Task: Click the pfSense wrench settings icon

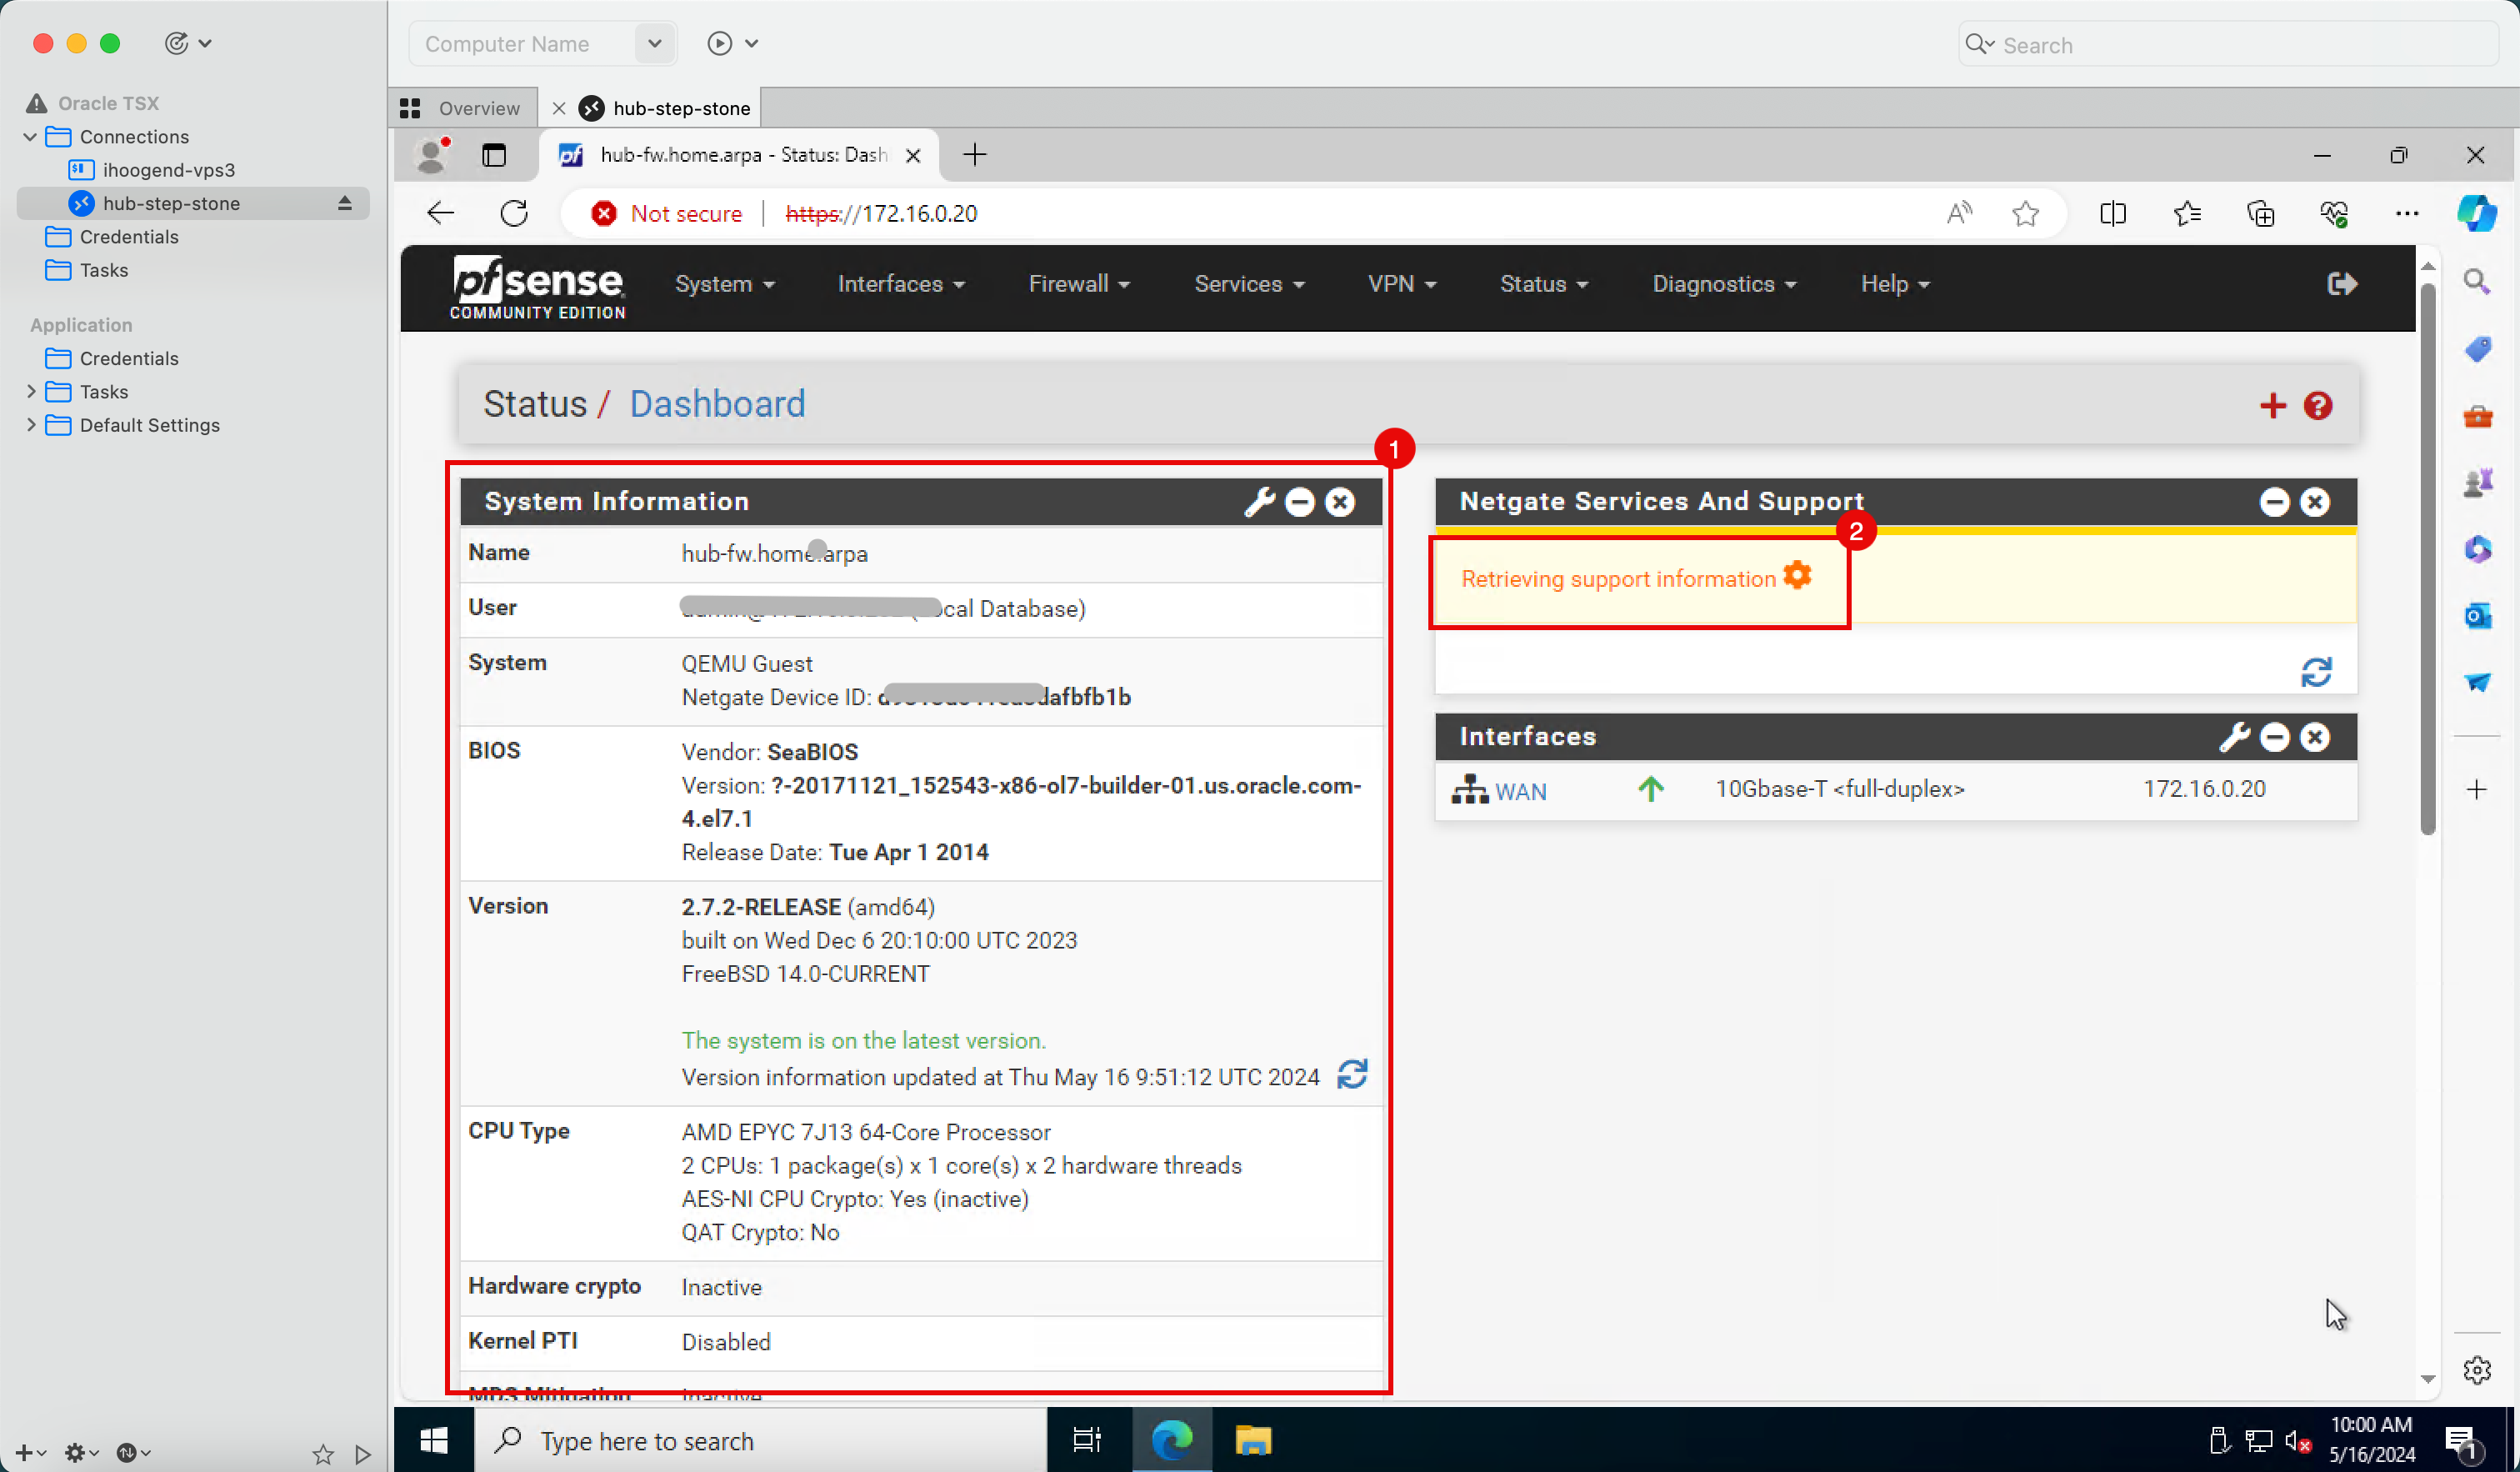Action: coord(1257,503)
